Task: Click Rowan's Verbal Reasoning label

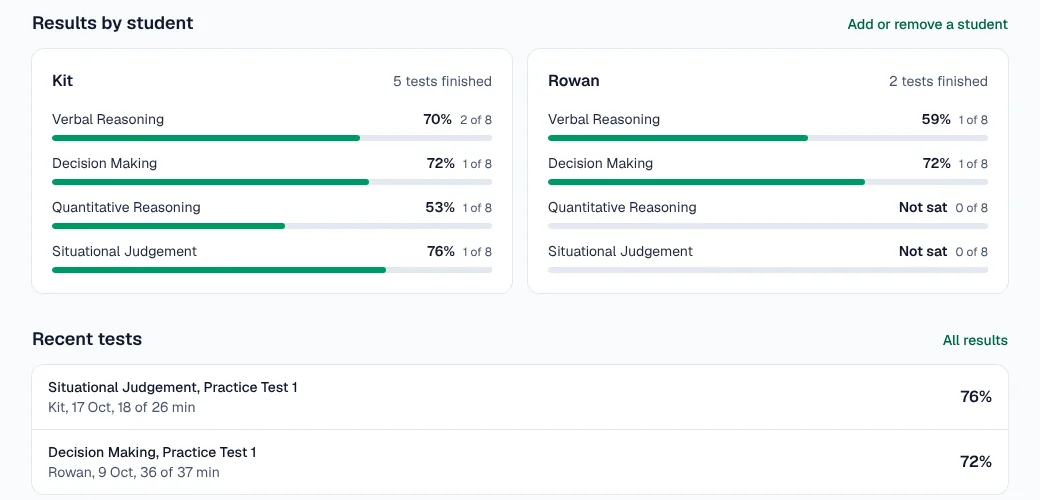Action: click(x=604, y=119)
